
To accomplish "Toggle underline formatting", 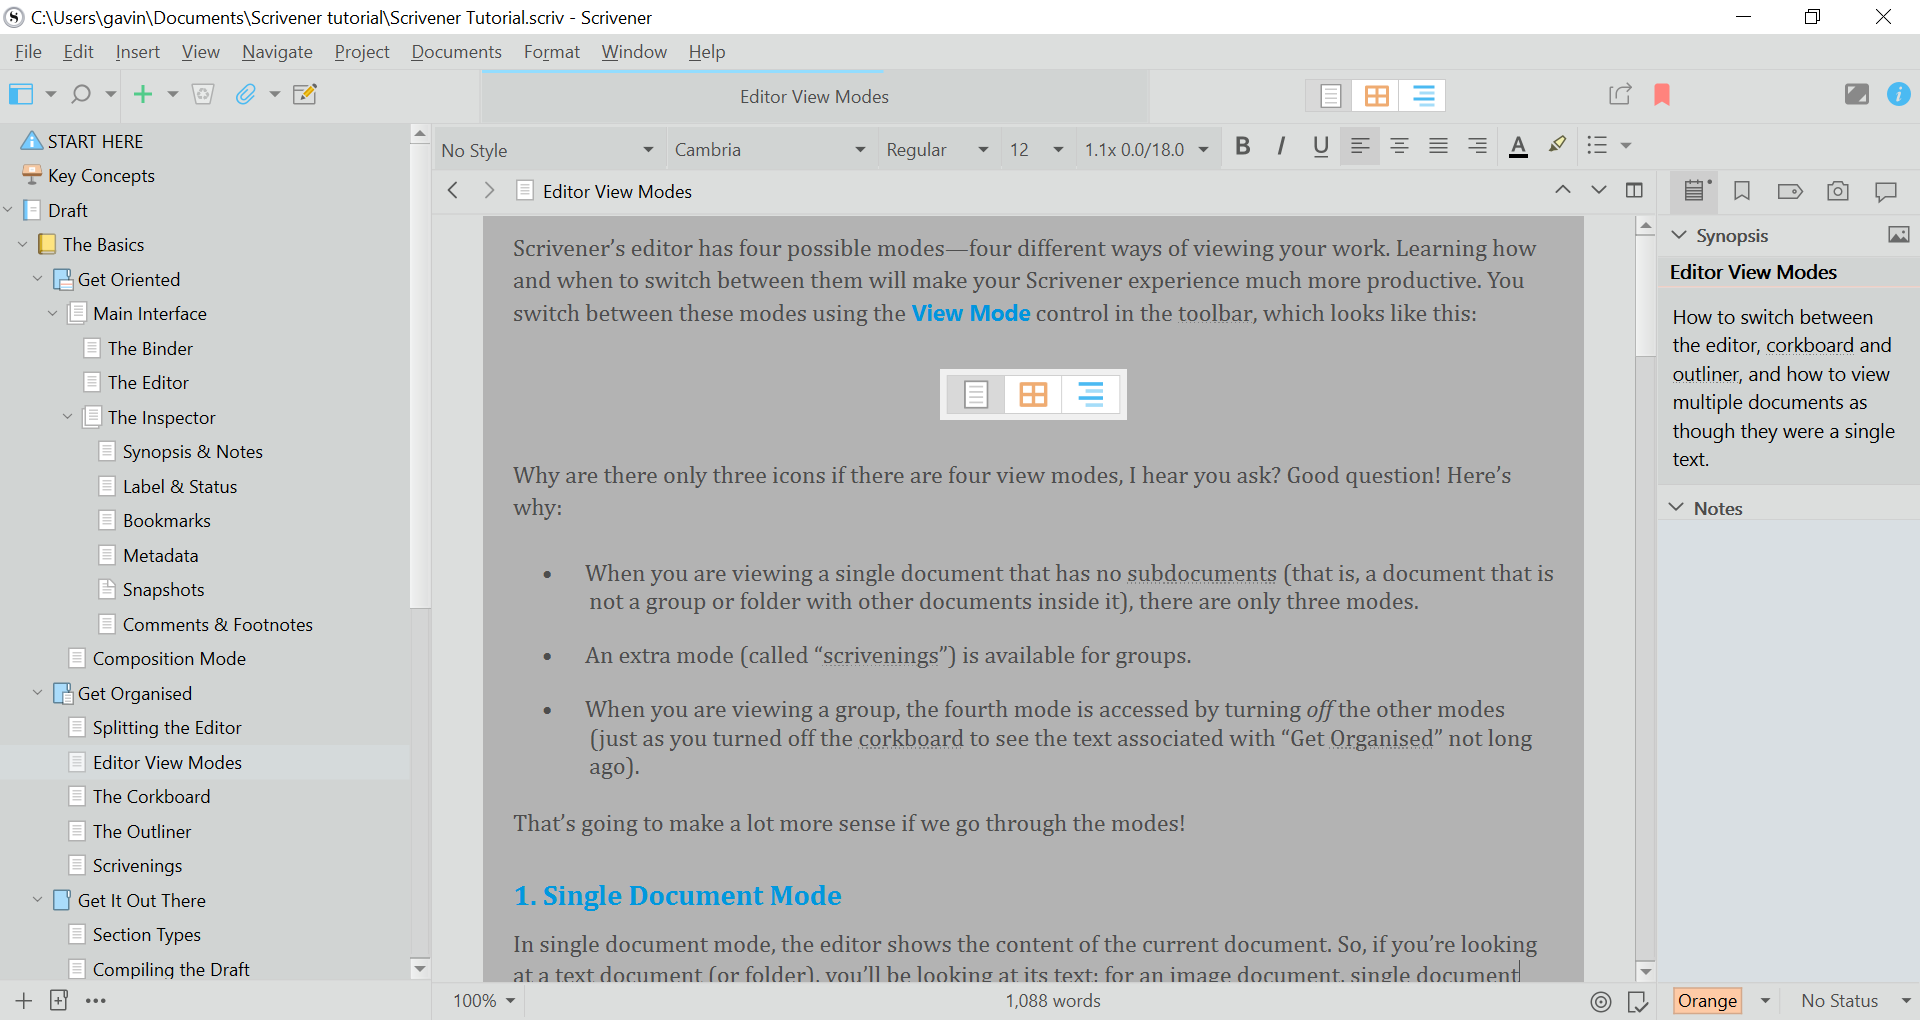I will 1321,146.
